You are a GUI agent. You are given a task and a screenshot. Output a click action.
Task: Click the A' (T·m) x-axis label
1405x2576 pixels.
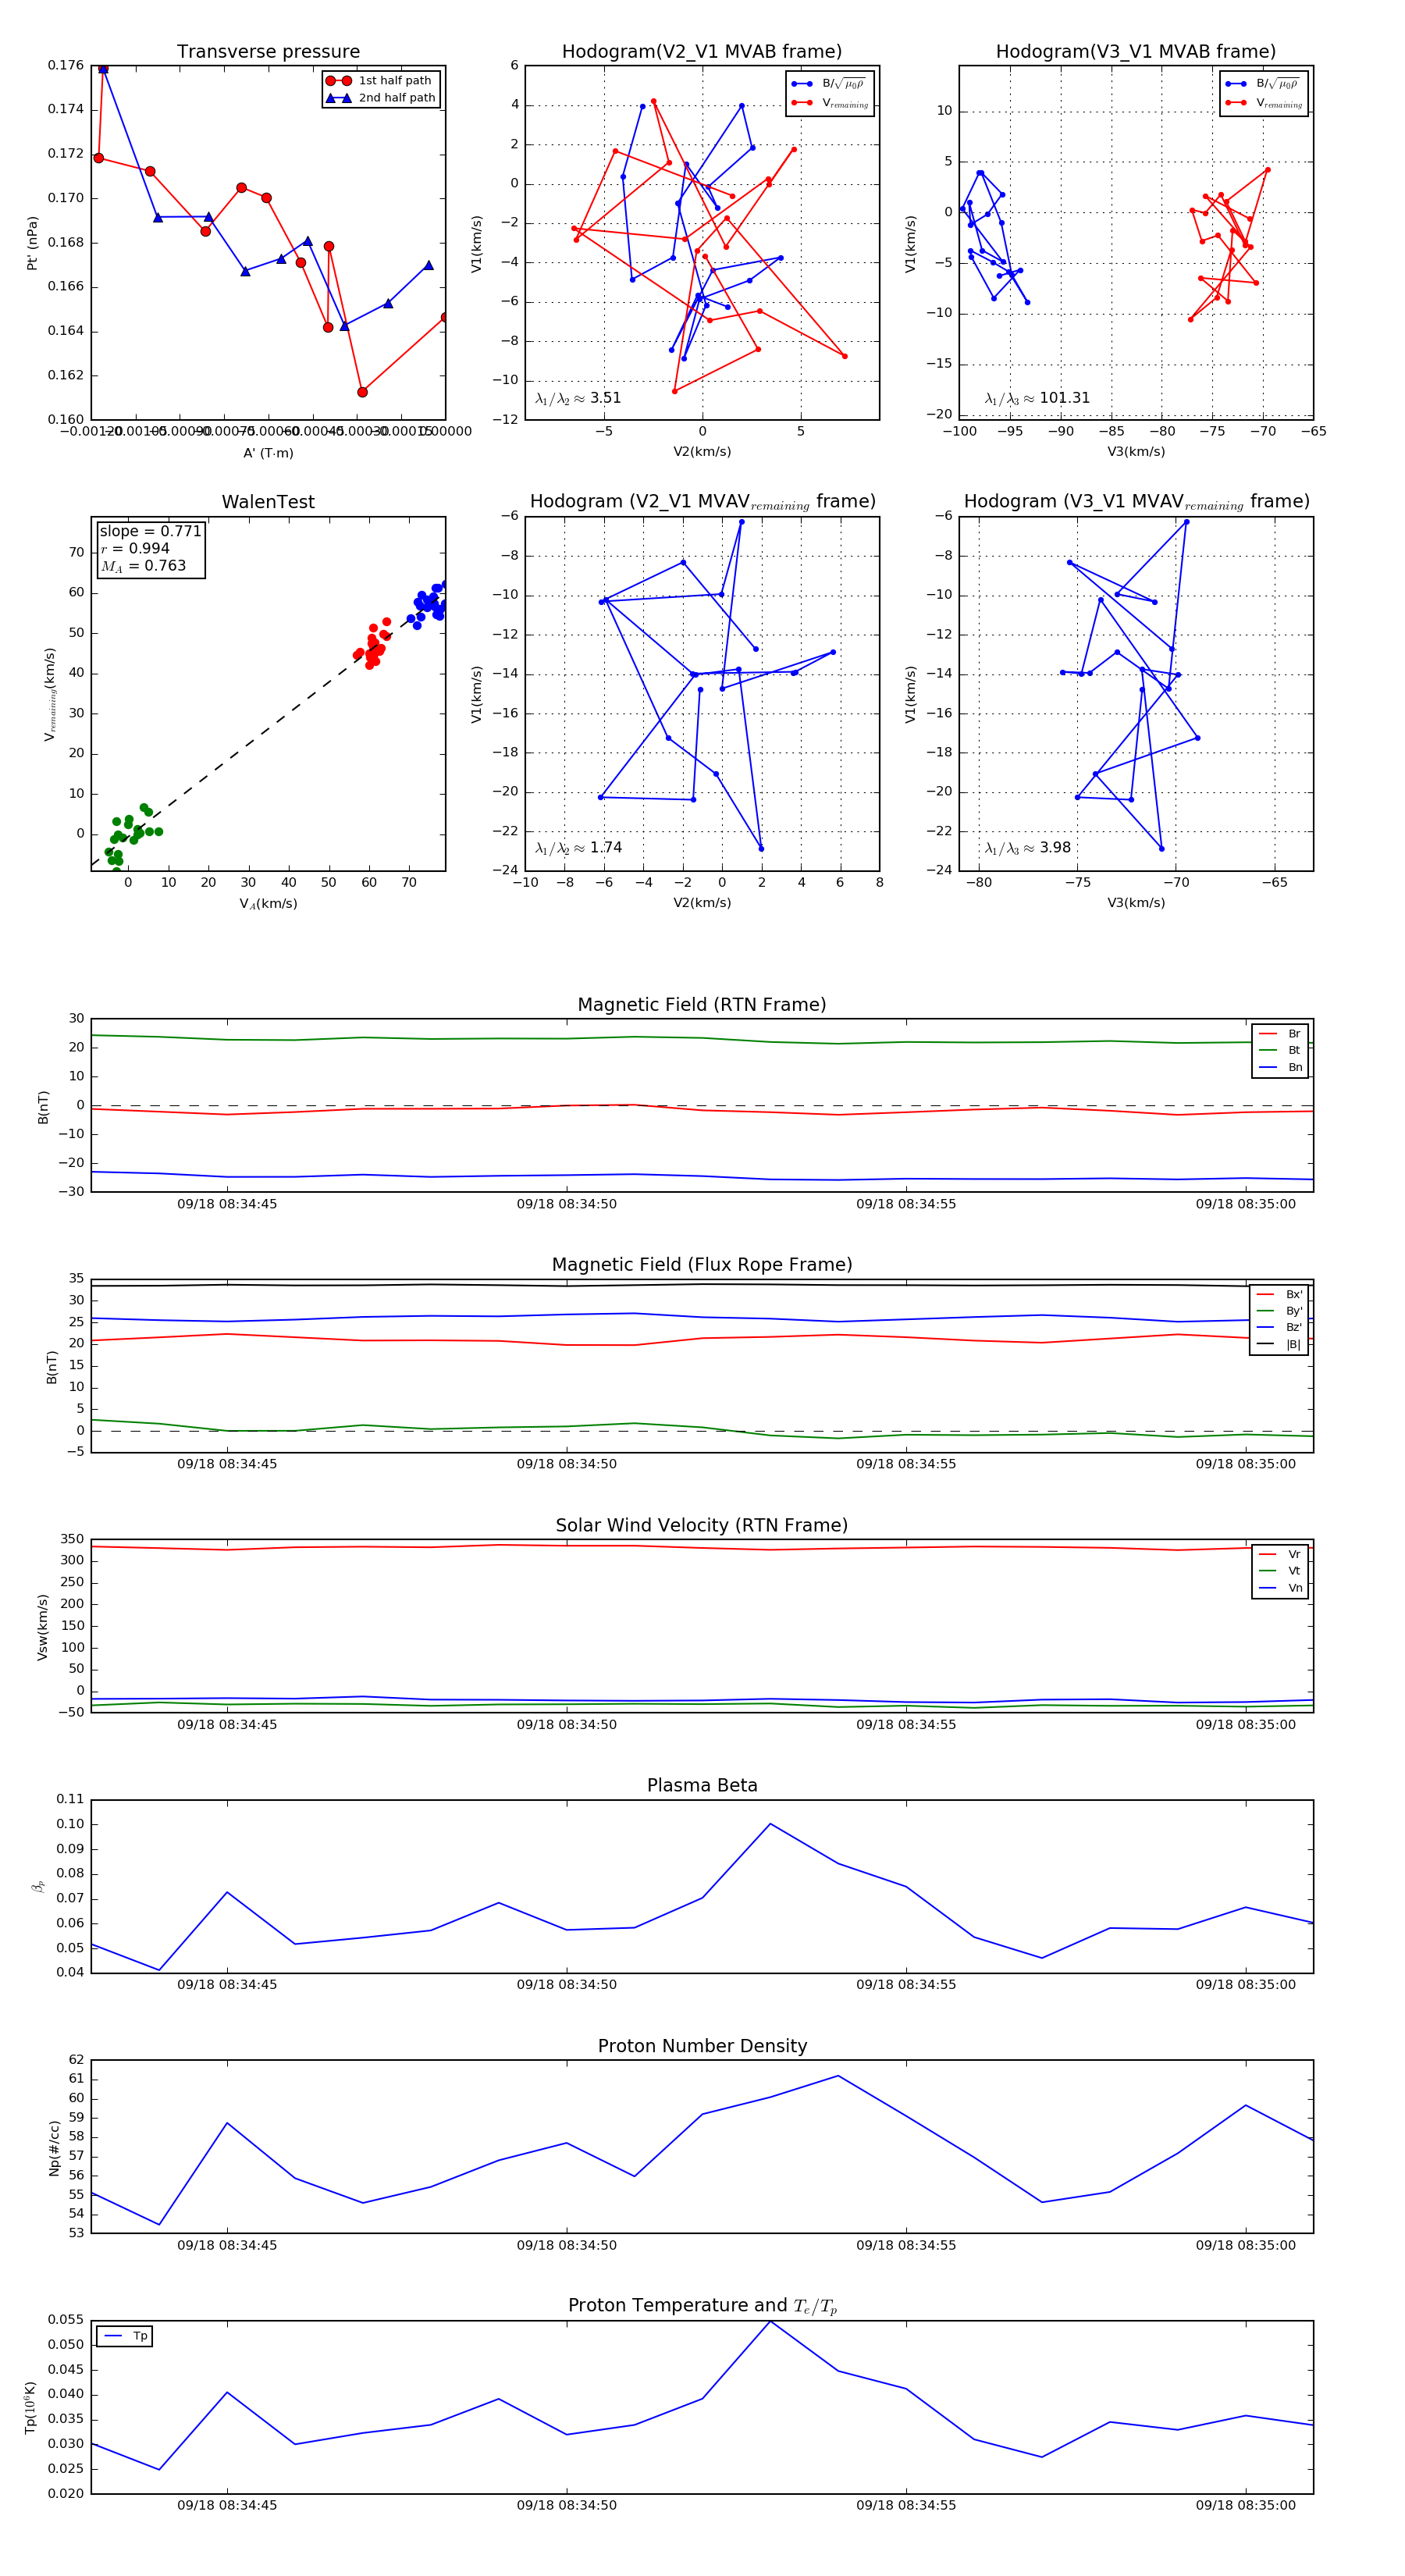click(x=268, y=453)
